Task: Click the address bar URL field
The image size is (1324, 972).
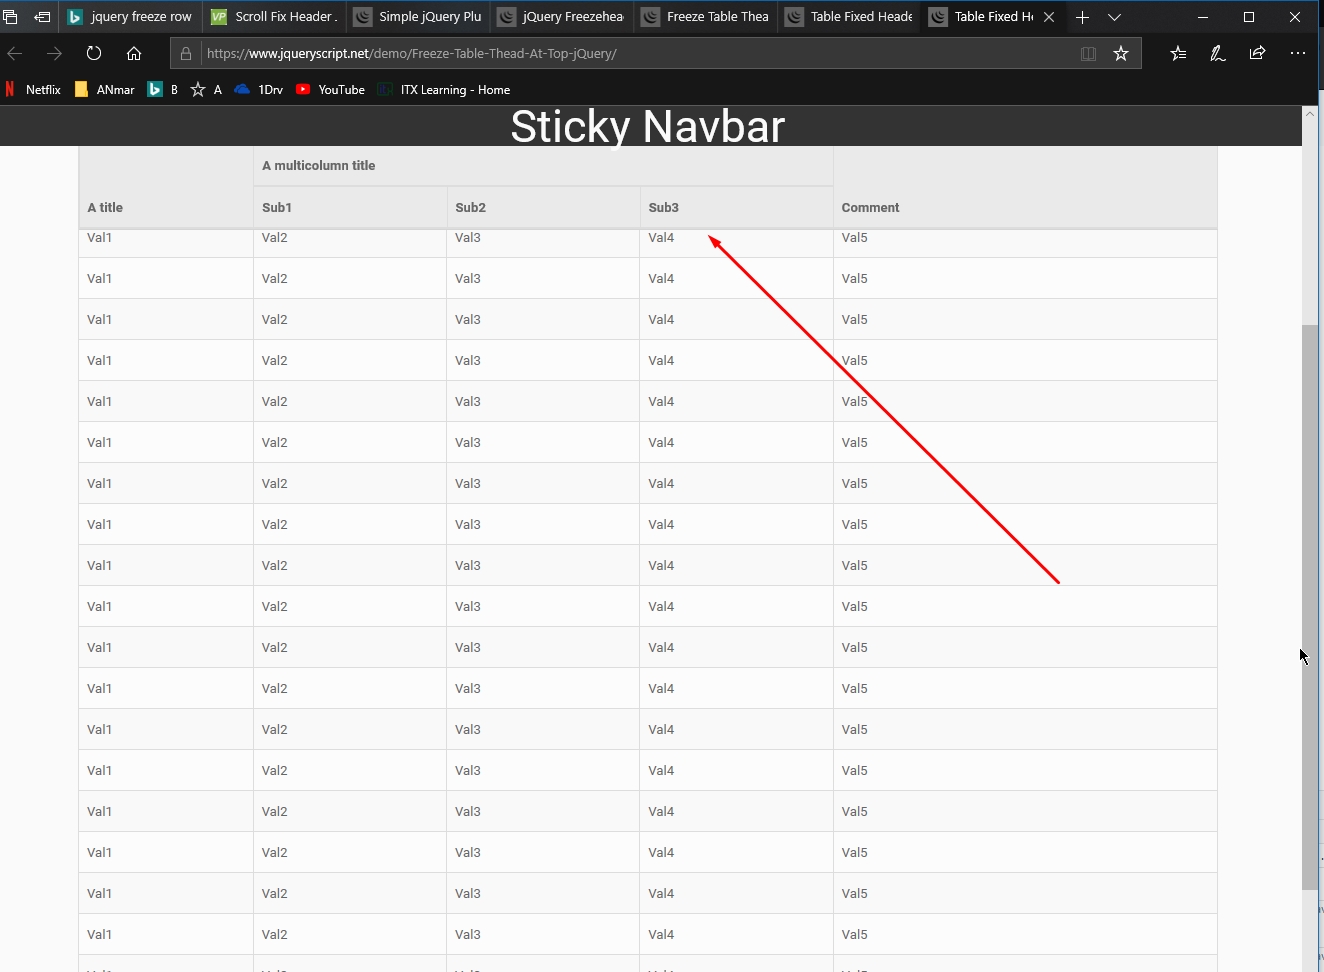Action: pos(630,54)
